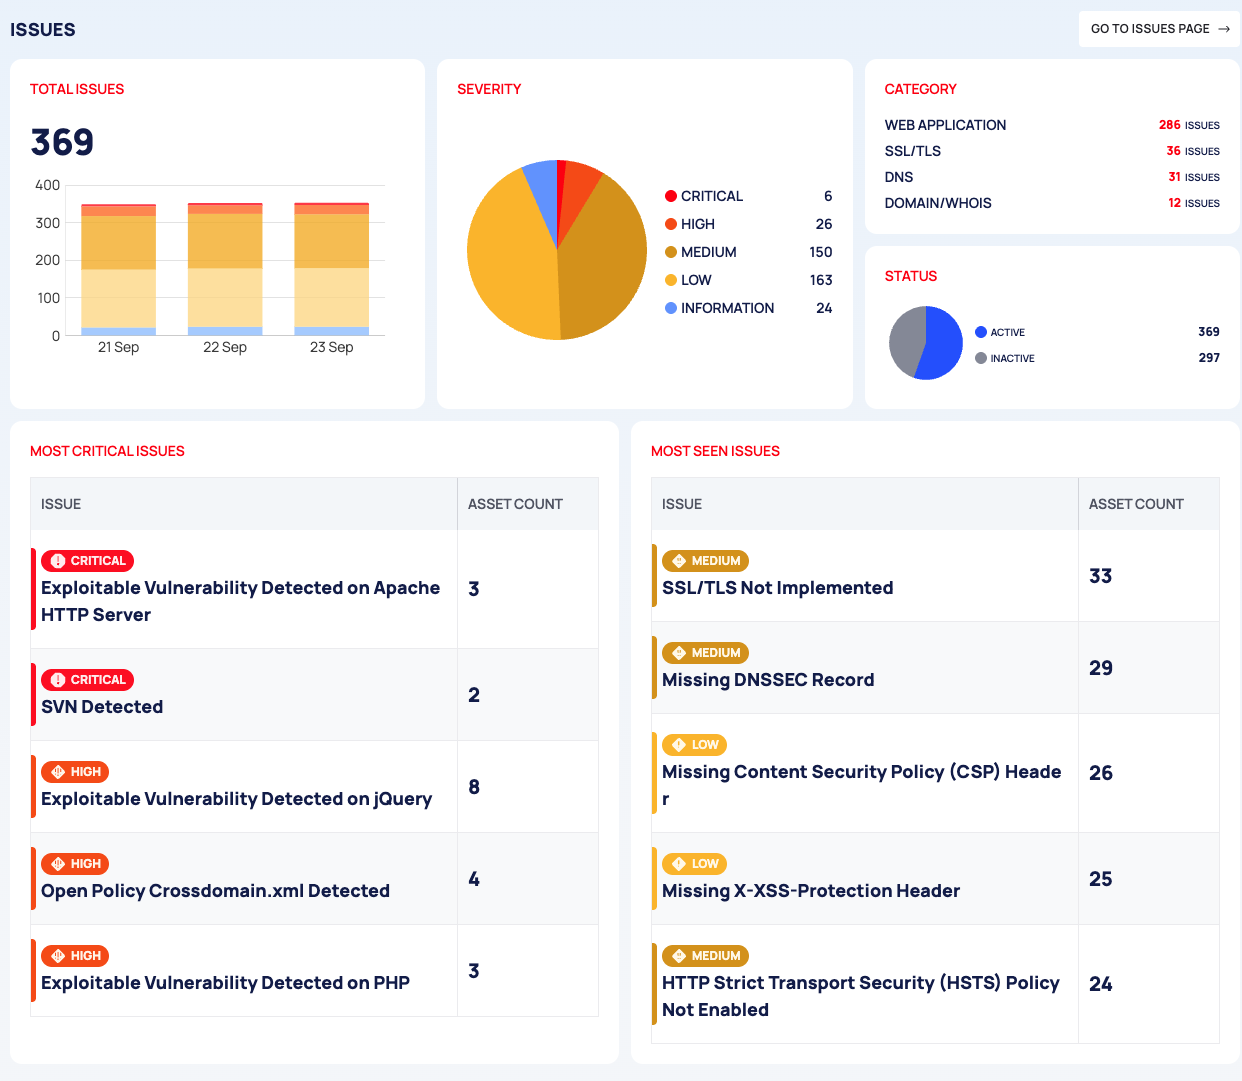Click the Information blue legend dot
Viewport: 1242px width, 1081px height.
click(x=671, y=308)
